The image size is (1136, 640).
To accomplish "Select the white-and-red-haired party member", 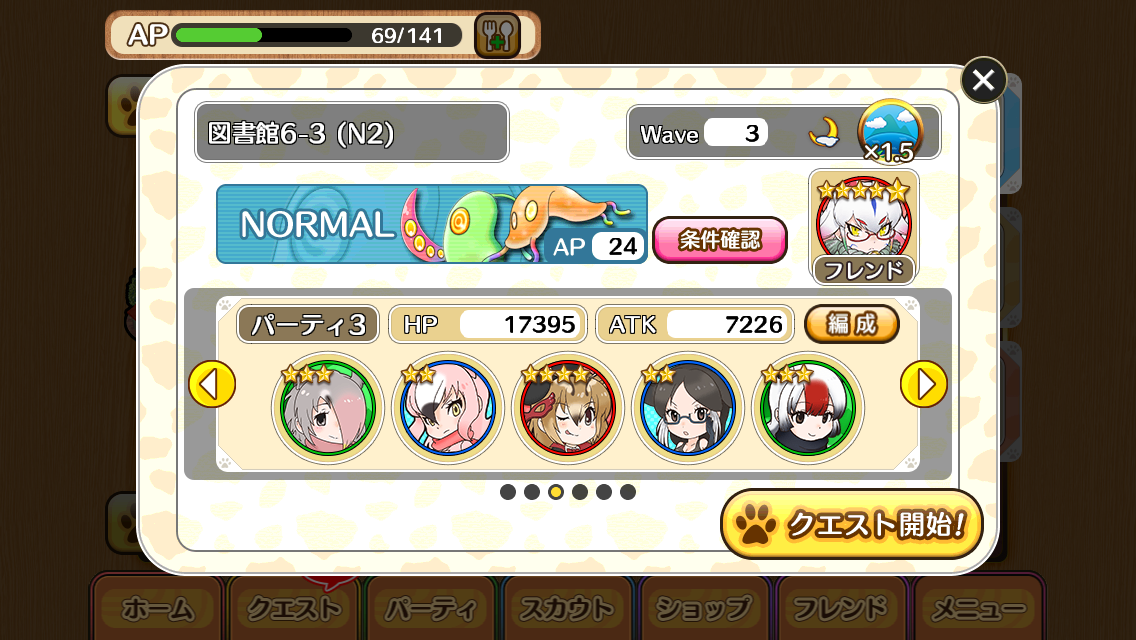I will 808,407.
